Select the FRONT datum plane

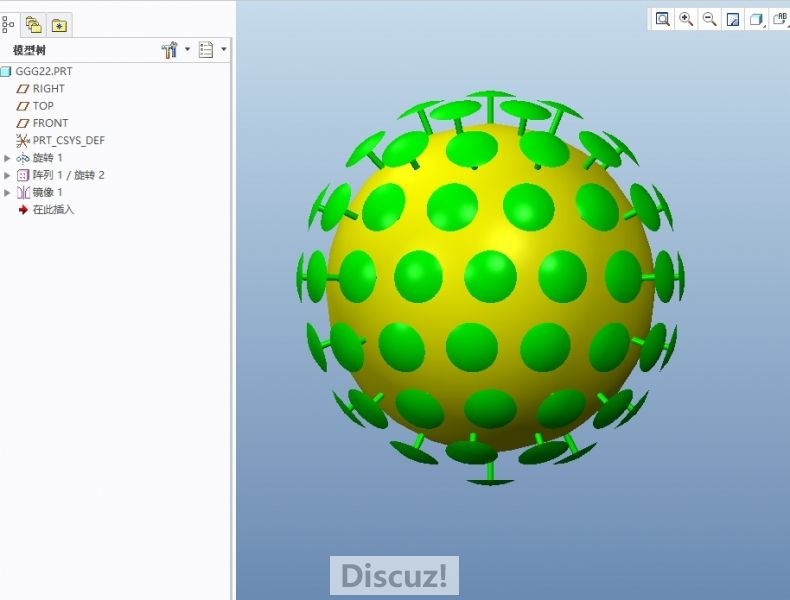tap(50, 123)
